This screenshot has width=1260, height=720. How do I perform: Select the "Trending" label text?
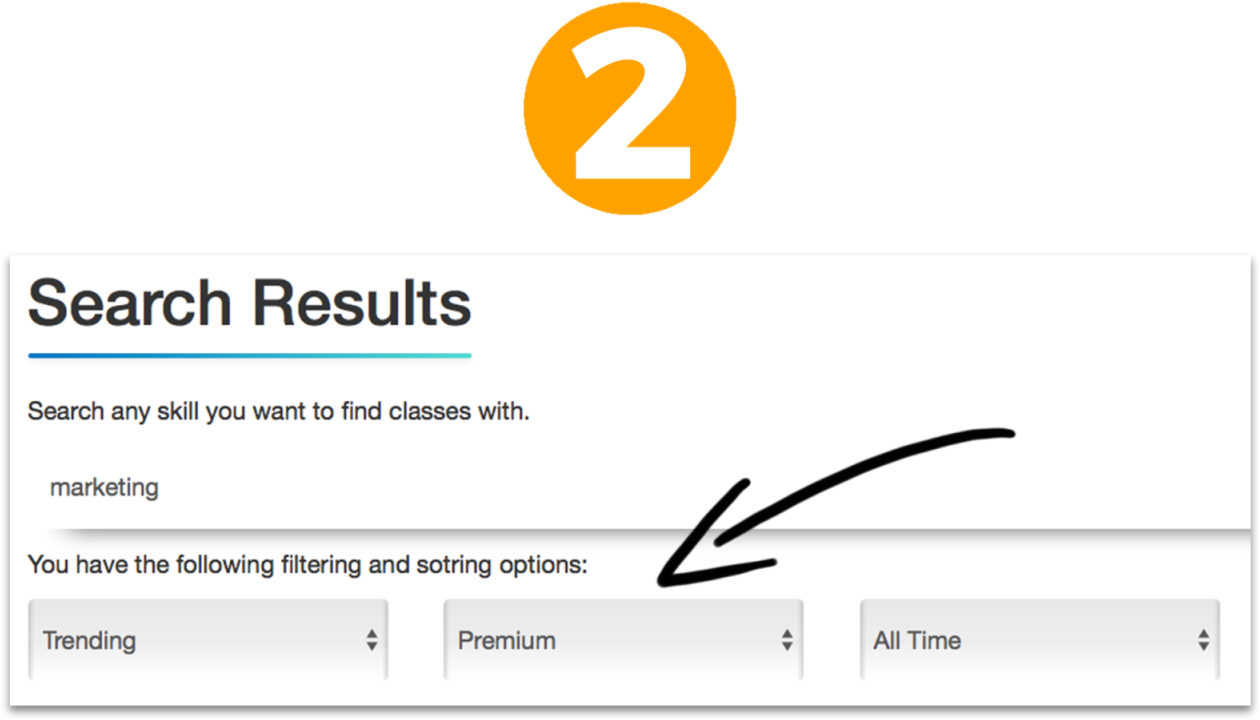(x=89, y=640)
